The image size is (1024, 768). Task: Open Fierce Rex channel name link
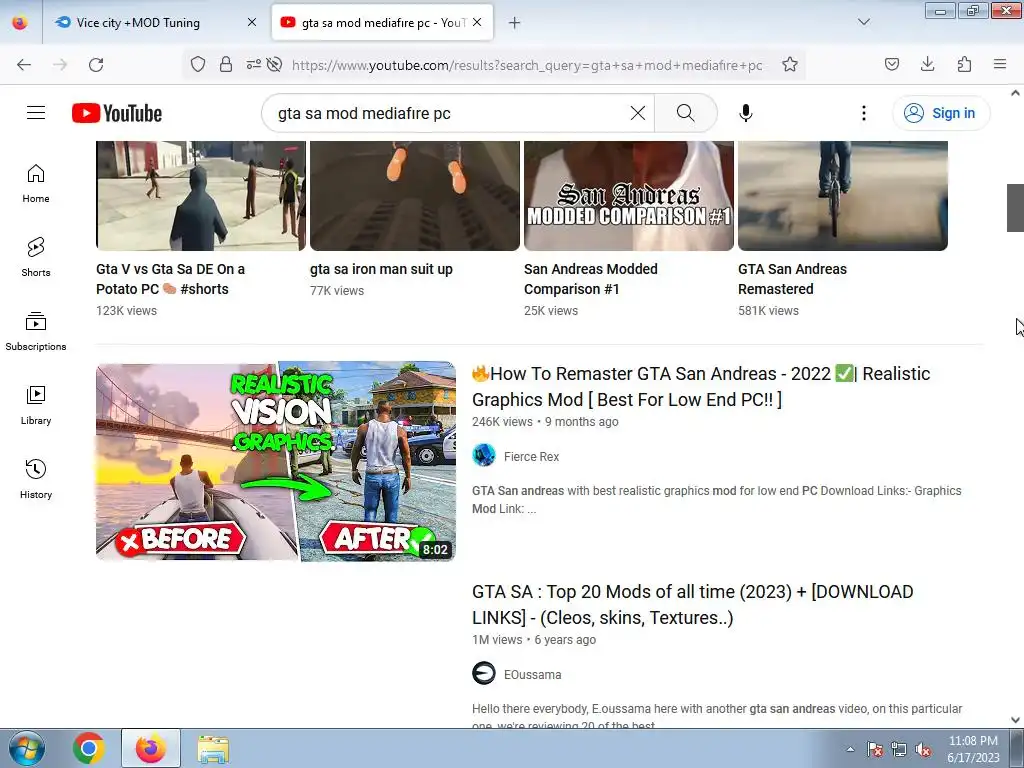click(x=531, y=456)
